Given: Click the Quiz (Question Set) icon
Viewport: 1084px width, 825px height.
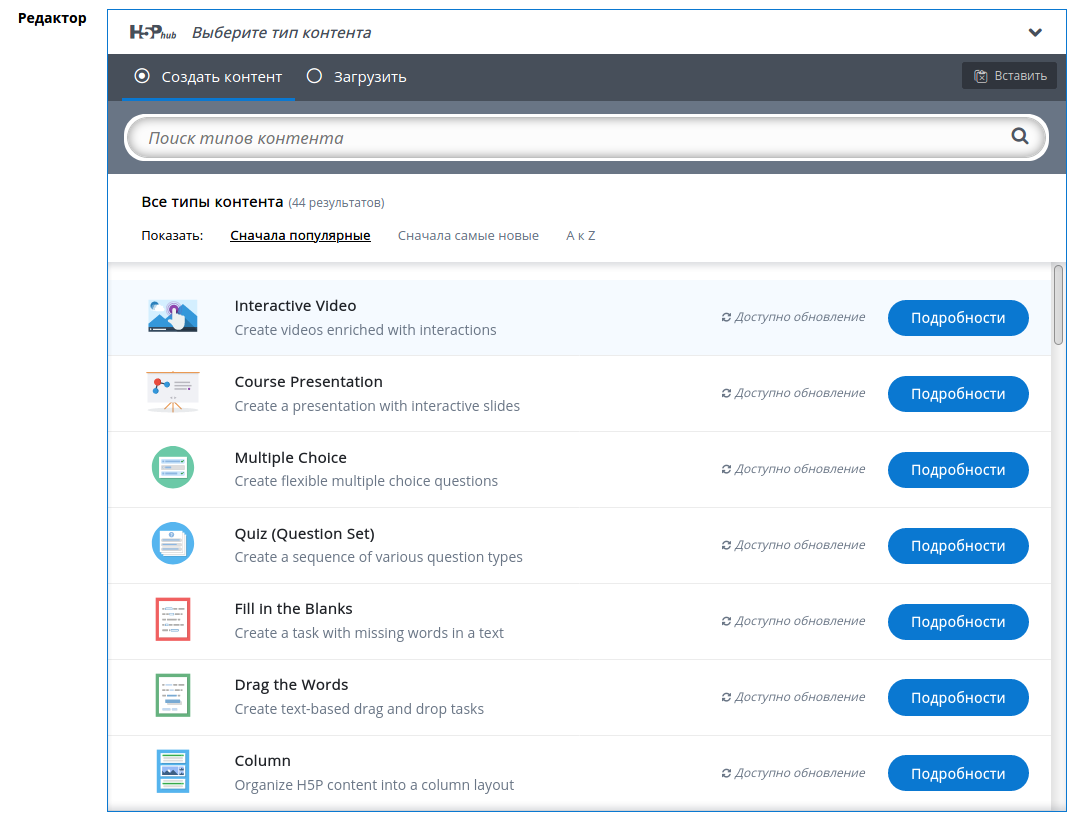Looking at the screenshot, I should [x=172, y=544].
